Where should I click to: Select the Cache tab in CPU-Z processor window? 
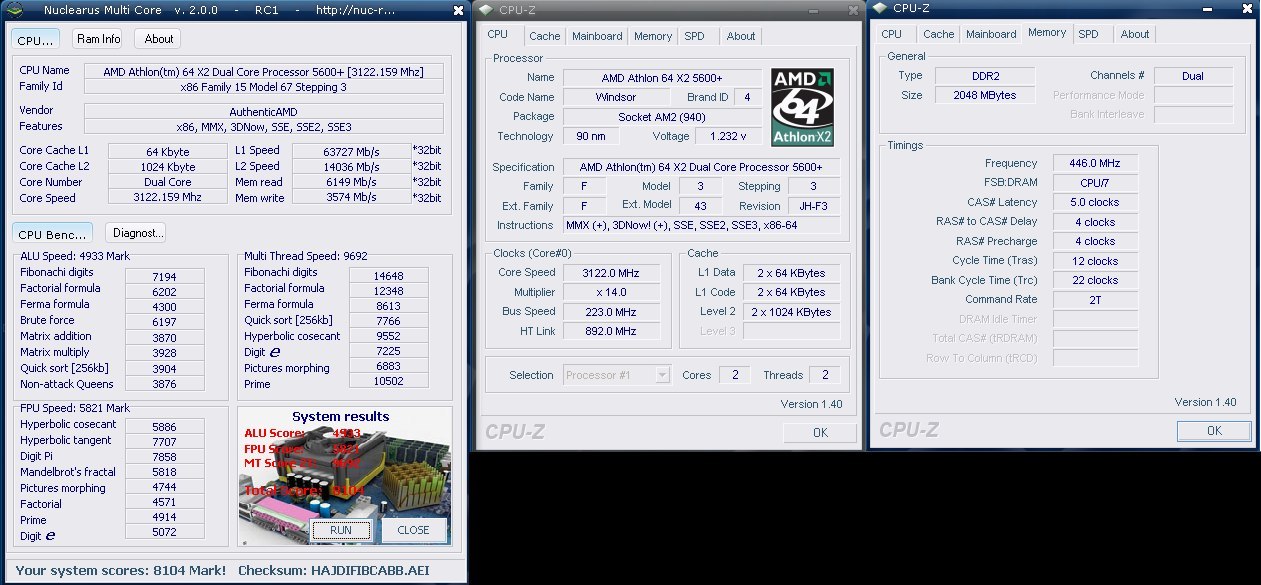(x=545, y=36)
